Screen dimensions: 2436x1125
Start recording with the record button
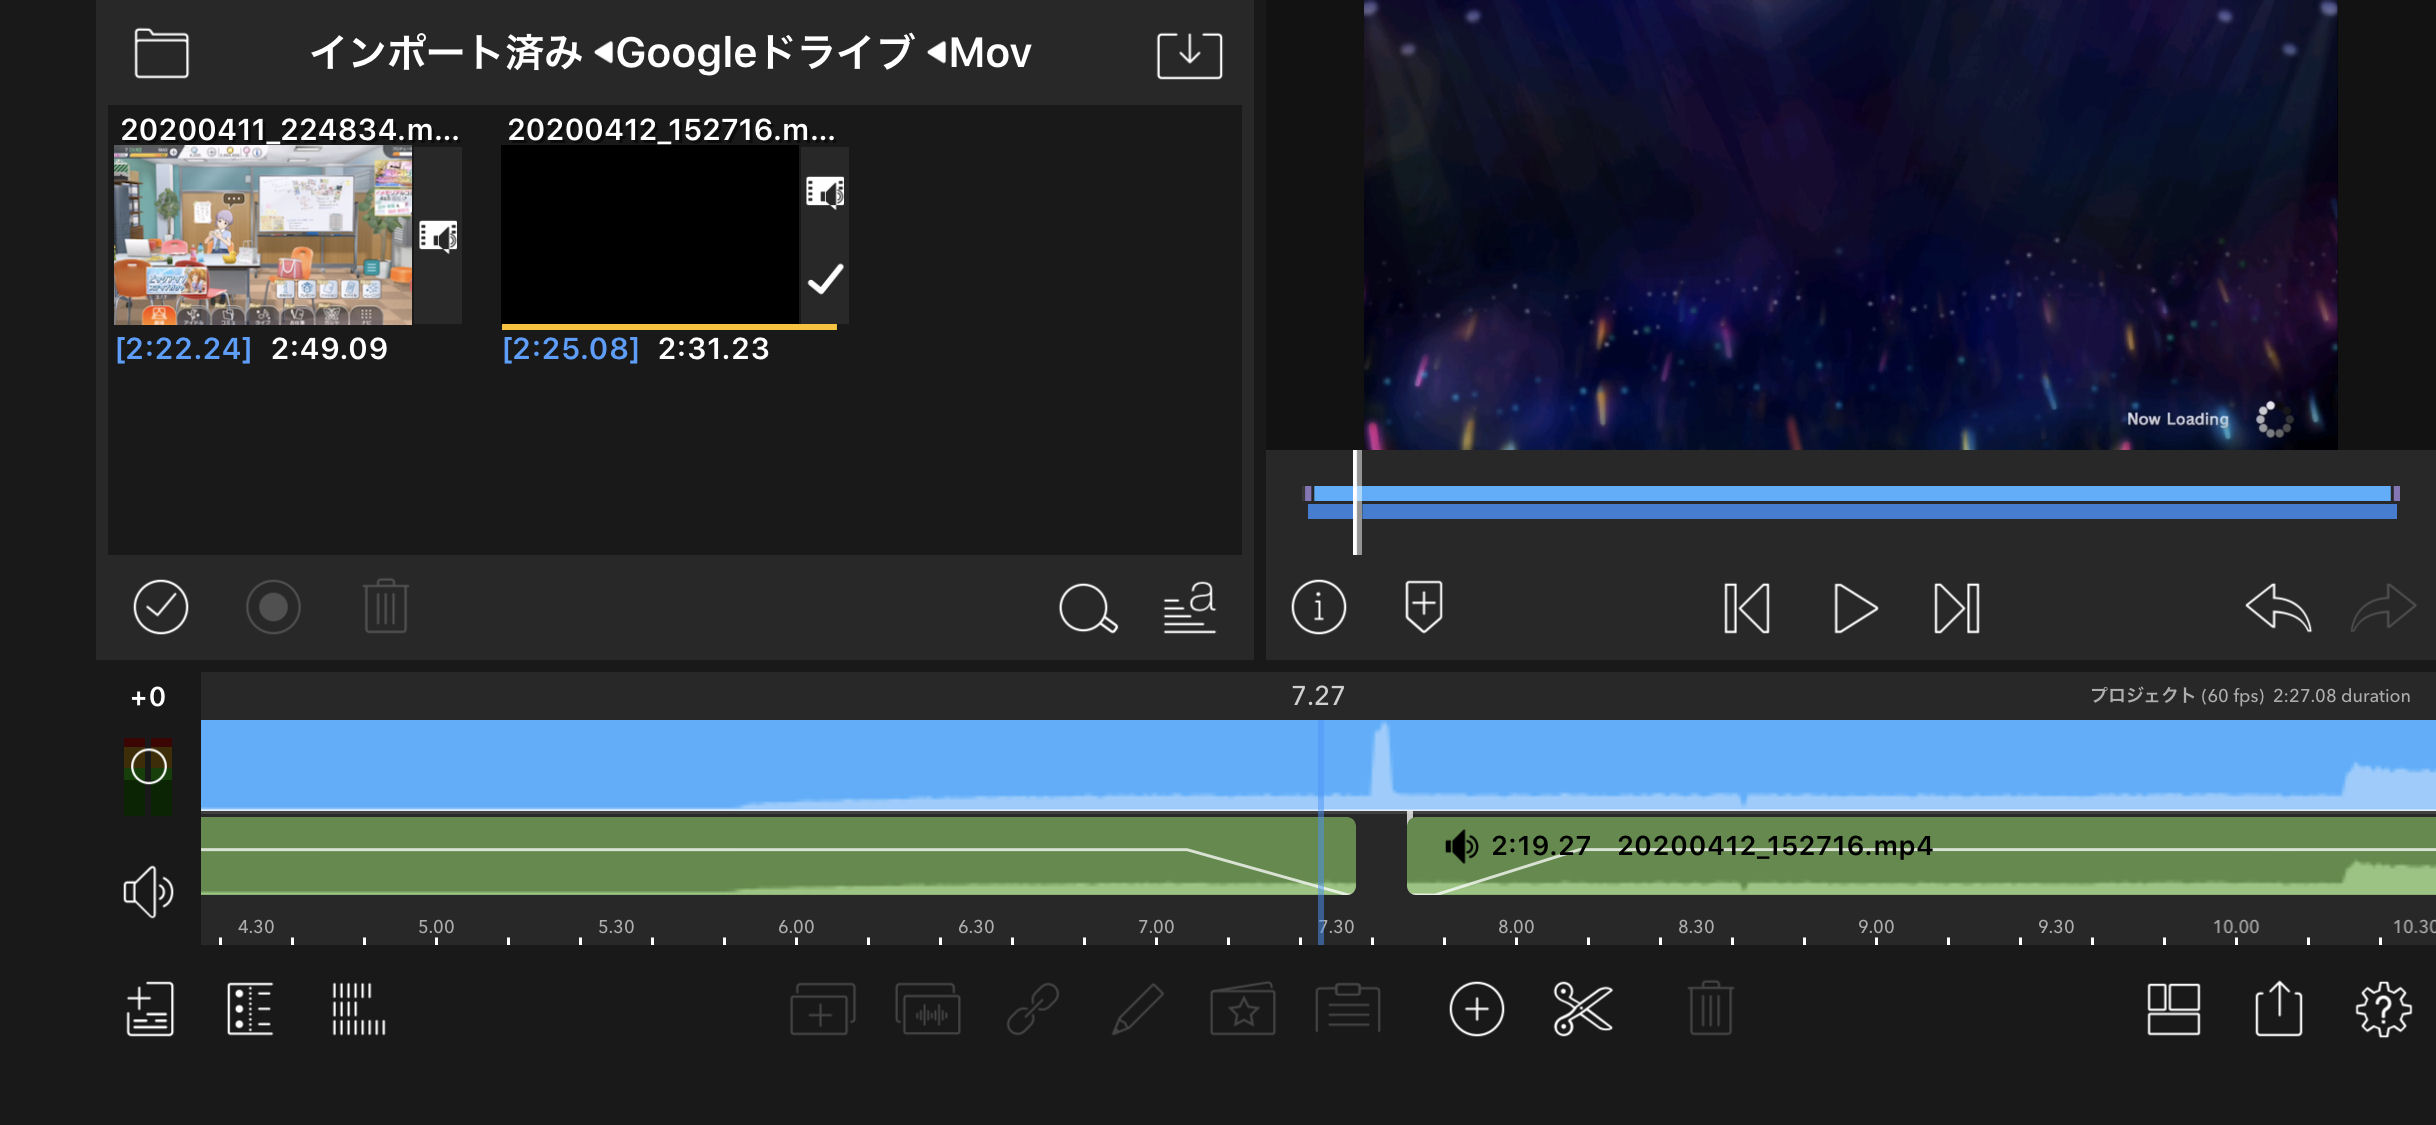pyautogui.click(x=273, y=607)
